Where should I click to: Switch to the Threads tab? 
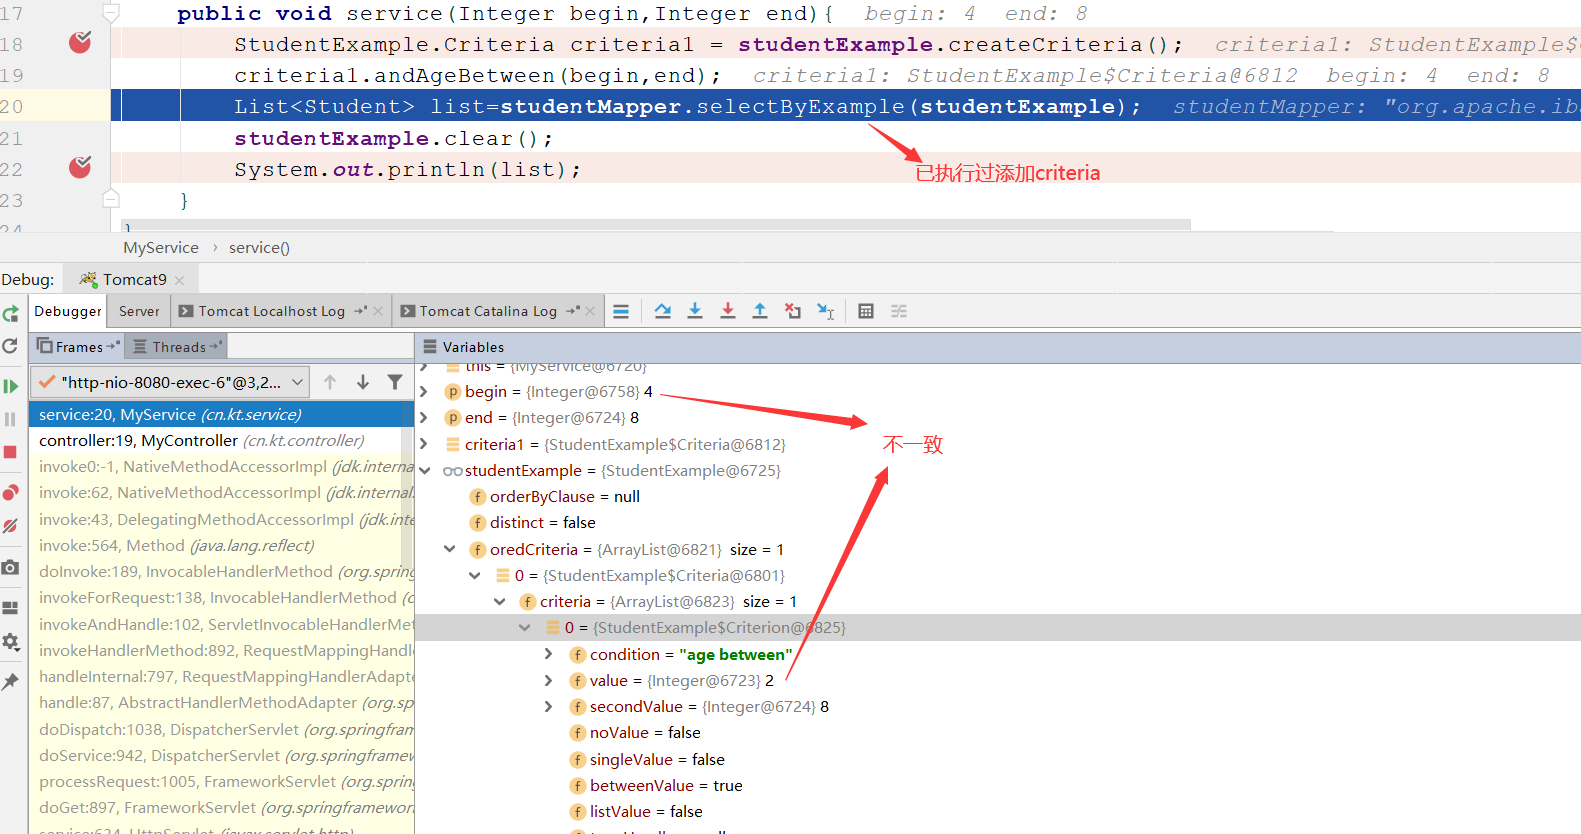(x=176, y=347)
